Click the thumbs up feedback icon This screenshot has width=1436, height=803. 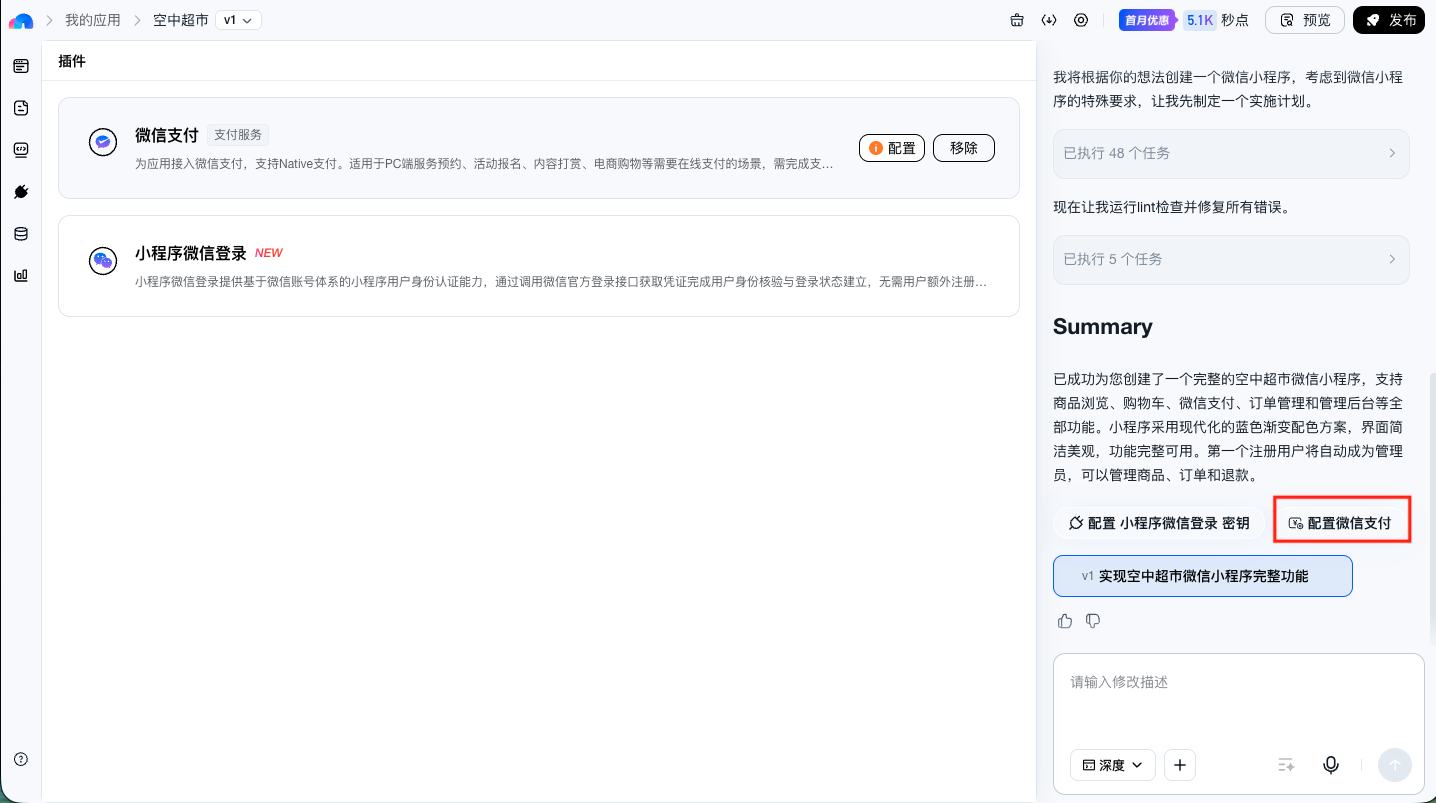pos(1065,621)
